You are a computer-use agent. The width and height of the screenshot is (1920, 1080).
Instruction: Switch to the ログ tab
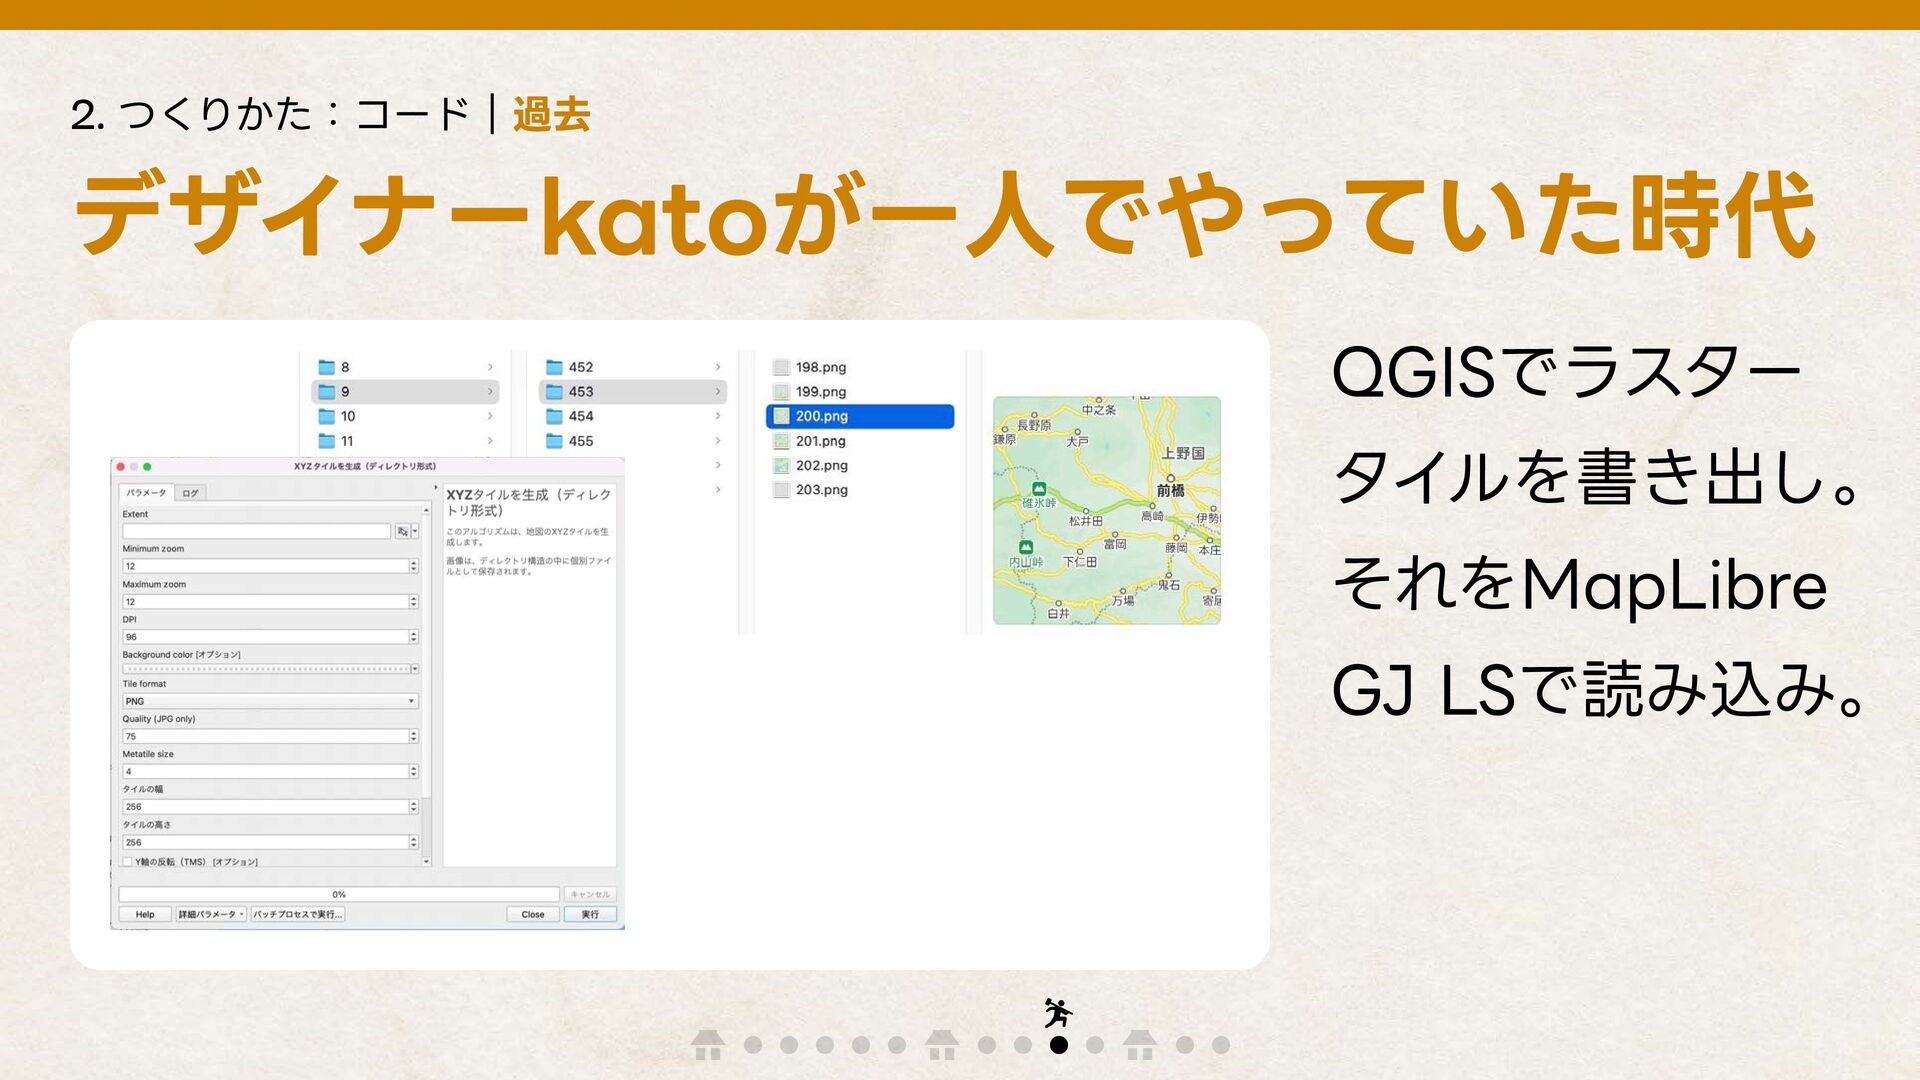pyautogui.click(x=190, y=493)
